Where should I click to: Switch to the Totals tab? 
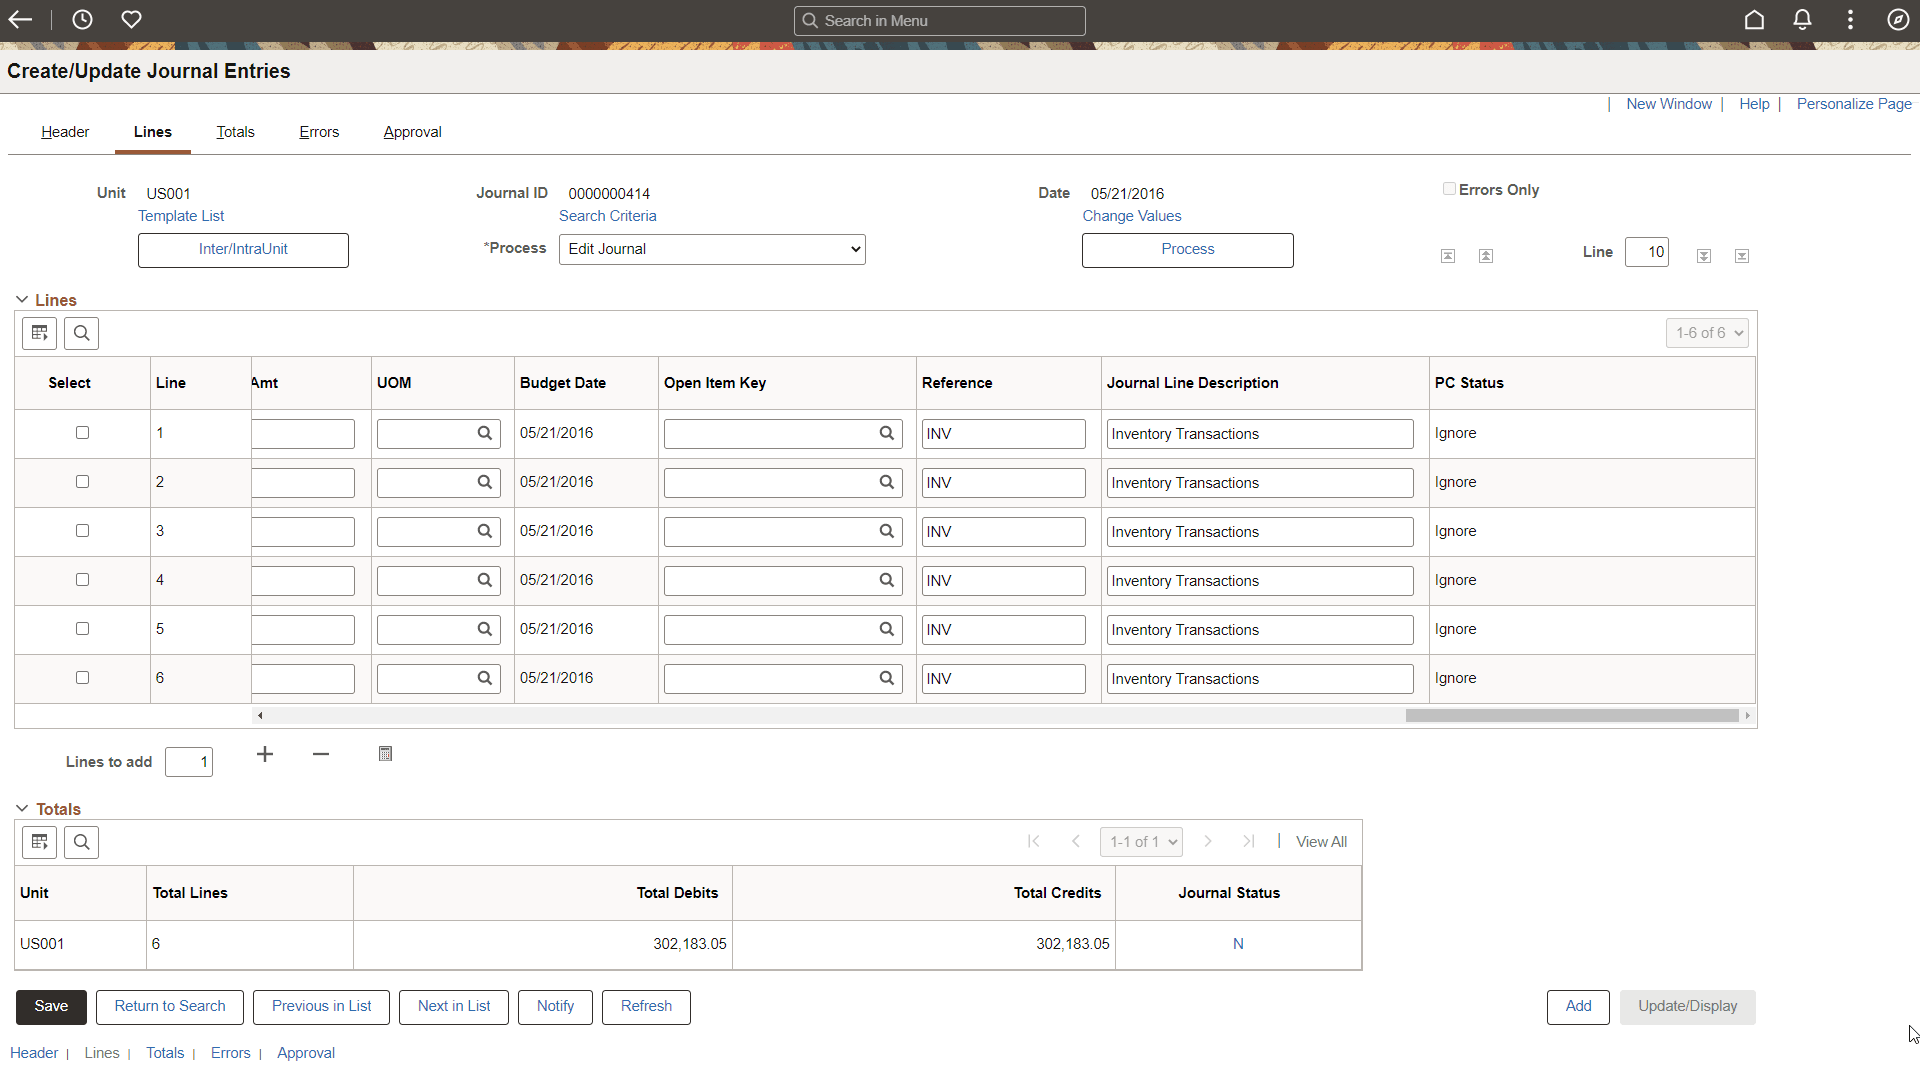235,132
